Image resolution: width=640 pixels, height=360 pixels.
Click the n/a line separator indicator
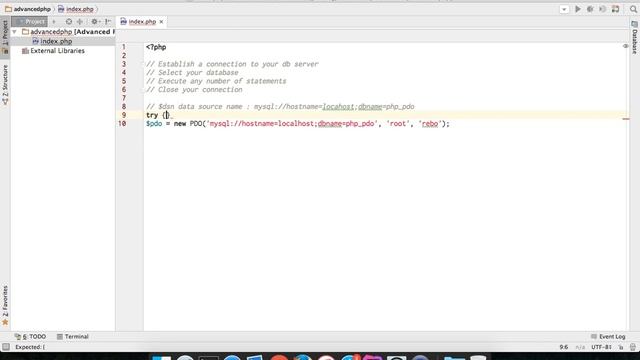click(x=580, y=347)
